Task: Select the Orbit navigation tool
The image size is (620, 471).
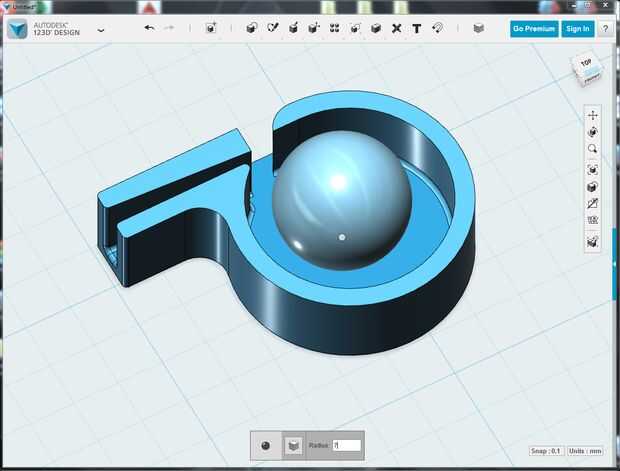Action: click(592, 132)
